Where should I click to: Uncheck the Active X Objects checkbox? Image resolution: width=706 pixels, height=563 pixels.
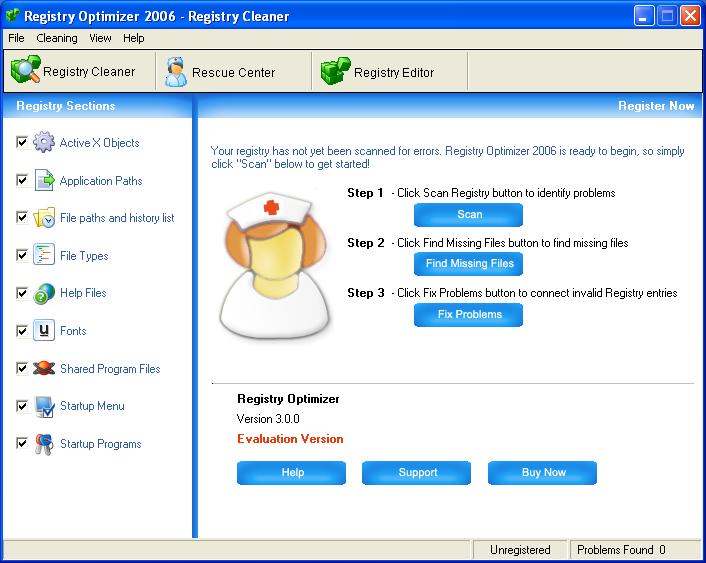point(22,143)
